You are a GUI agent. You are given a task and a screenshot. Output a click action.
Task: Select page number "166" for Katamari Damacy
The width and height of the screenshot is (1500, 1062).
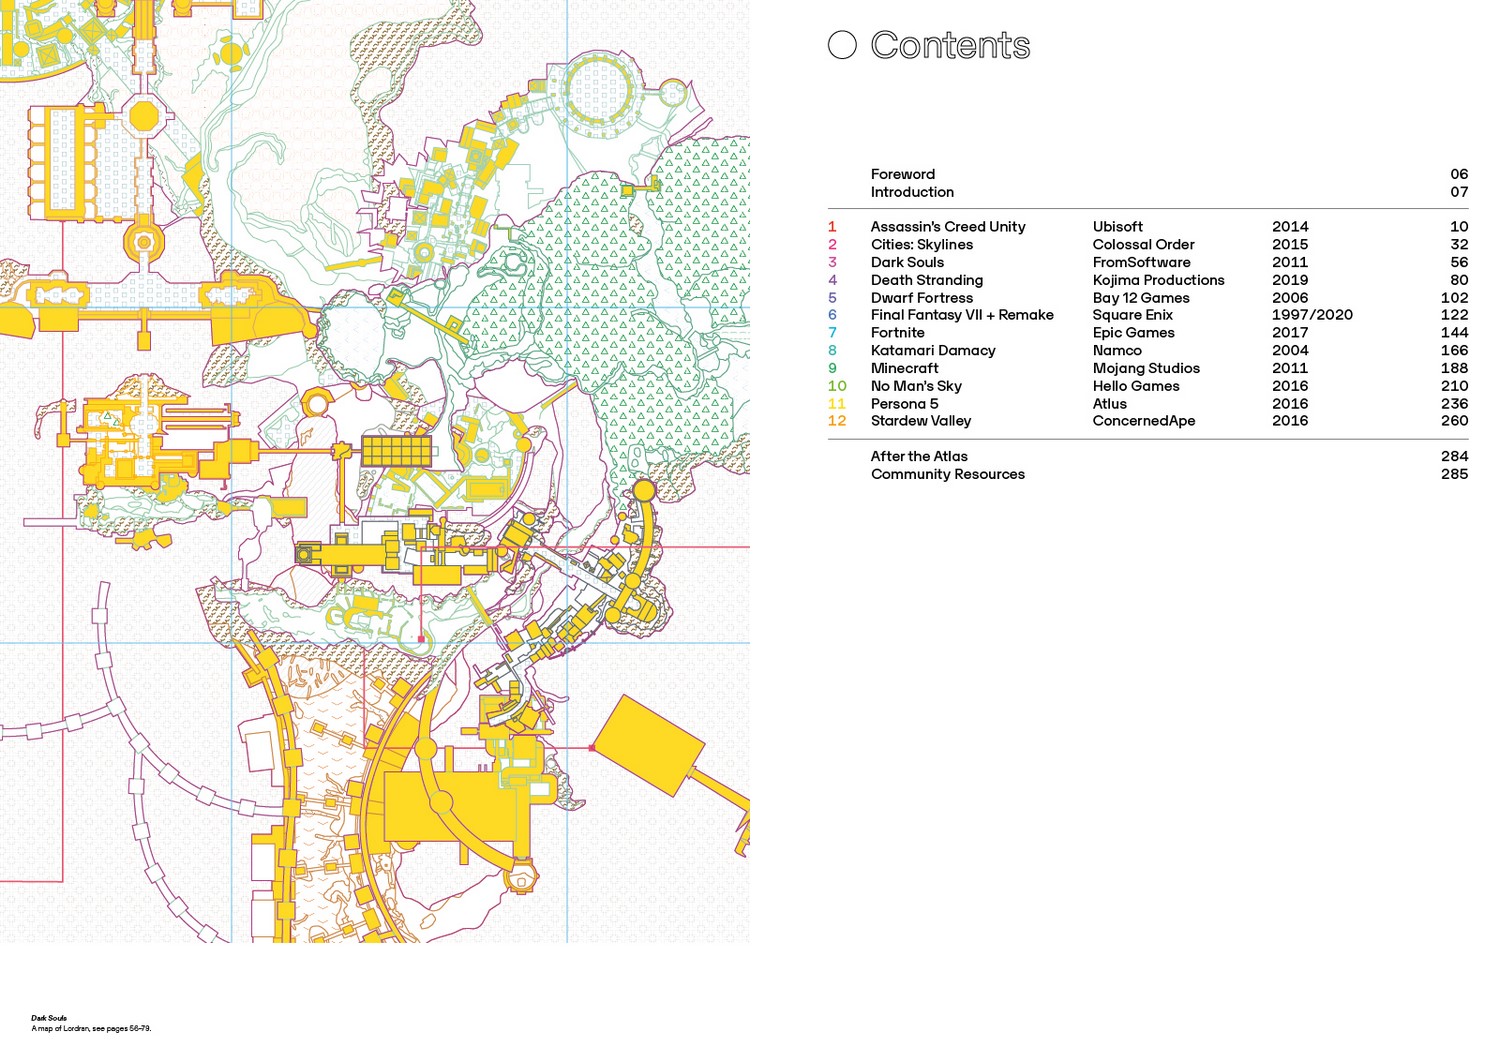[x=1455, y=351]
